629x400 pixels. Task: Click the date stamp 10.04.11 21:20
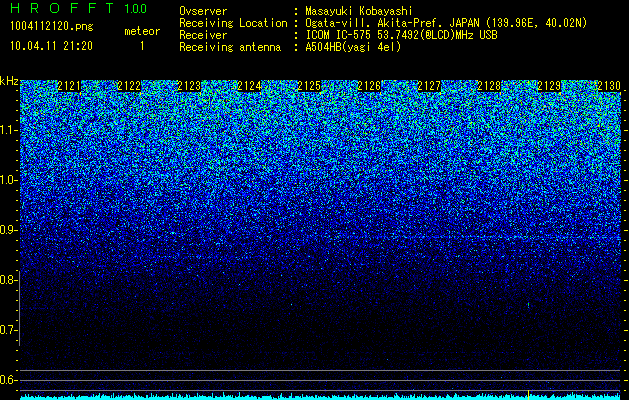point(51,46)
